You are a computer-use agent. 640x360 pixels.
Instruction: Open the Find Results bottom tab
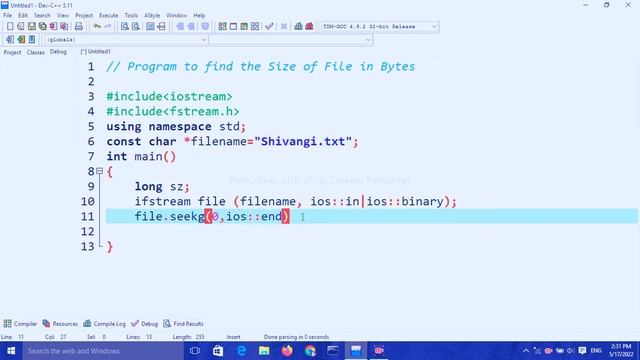click(183, 324)
